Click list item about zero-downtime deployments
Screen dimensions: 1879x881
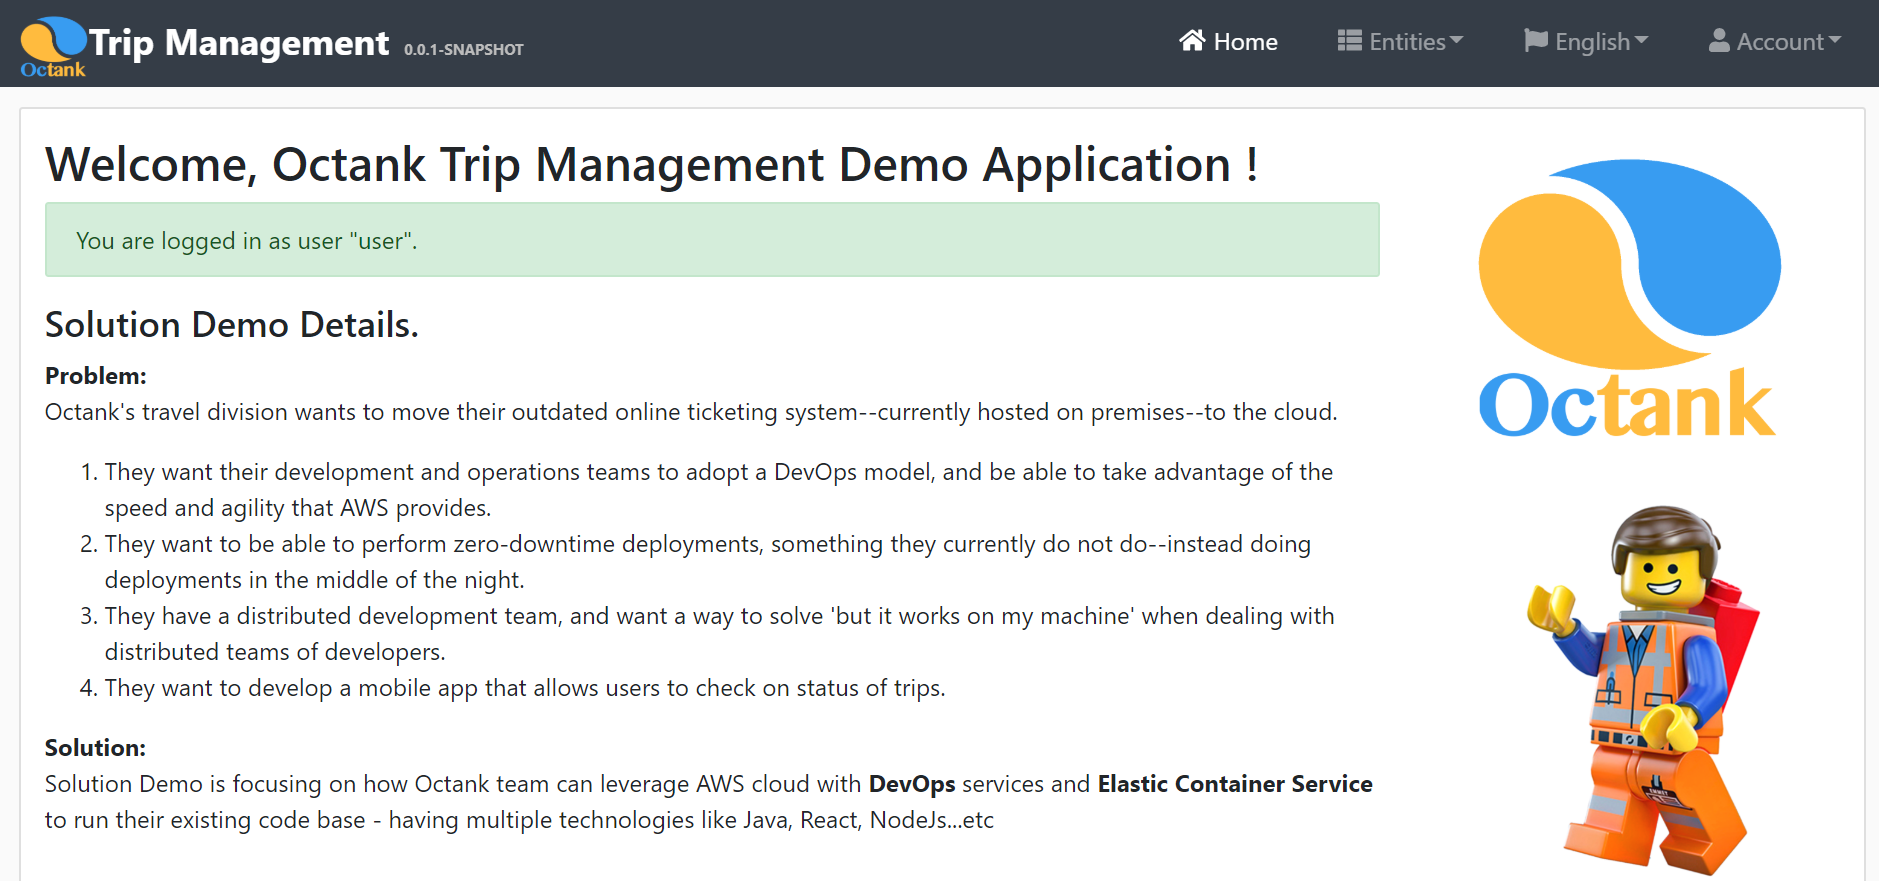click(707, 562)
